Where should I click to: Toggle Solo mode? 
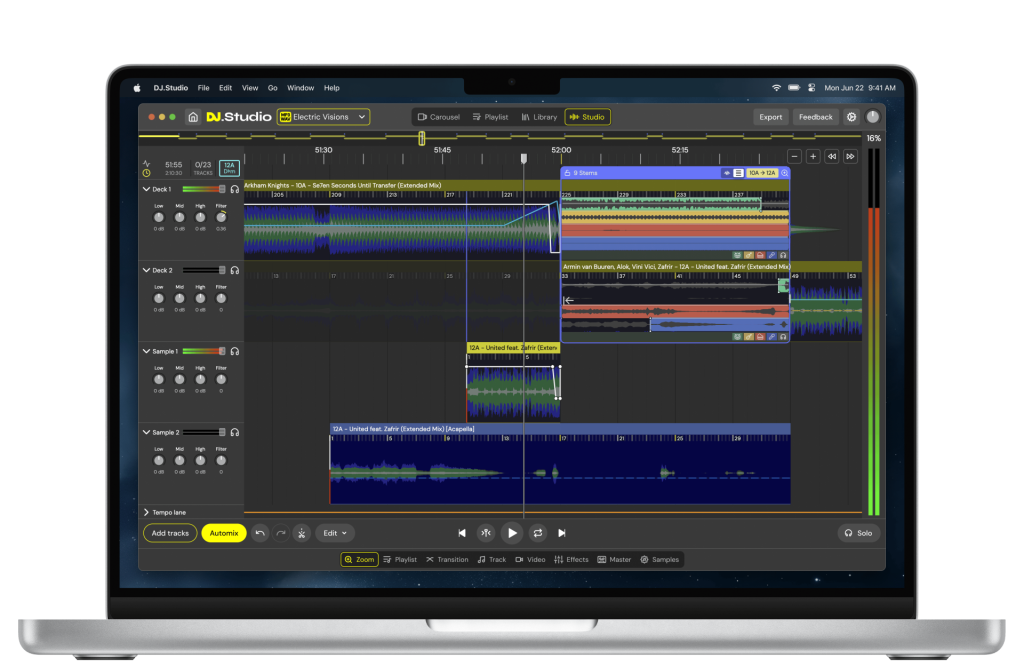[x=858, y=533]
